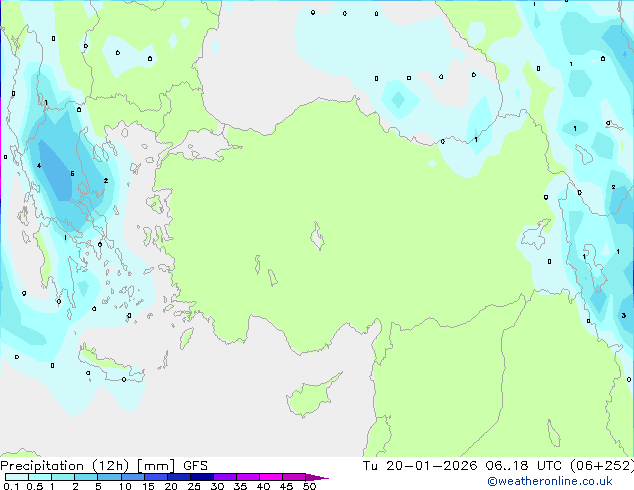Screen dimensions: 634x490
Task: Click the 0.5–1 mm legend color box
Action: point(40,477)
